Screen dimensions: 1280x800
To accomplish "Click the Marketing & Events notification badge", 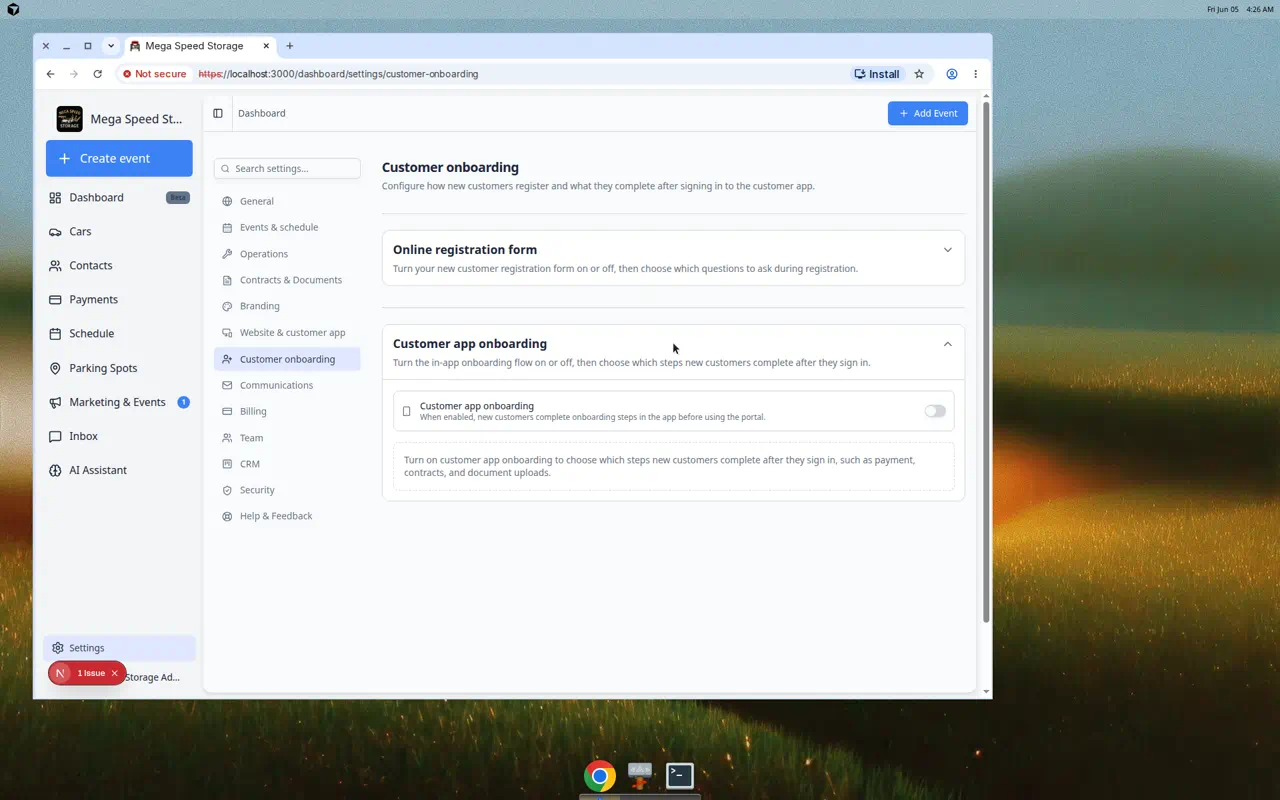I will [183, 402].
